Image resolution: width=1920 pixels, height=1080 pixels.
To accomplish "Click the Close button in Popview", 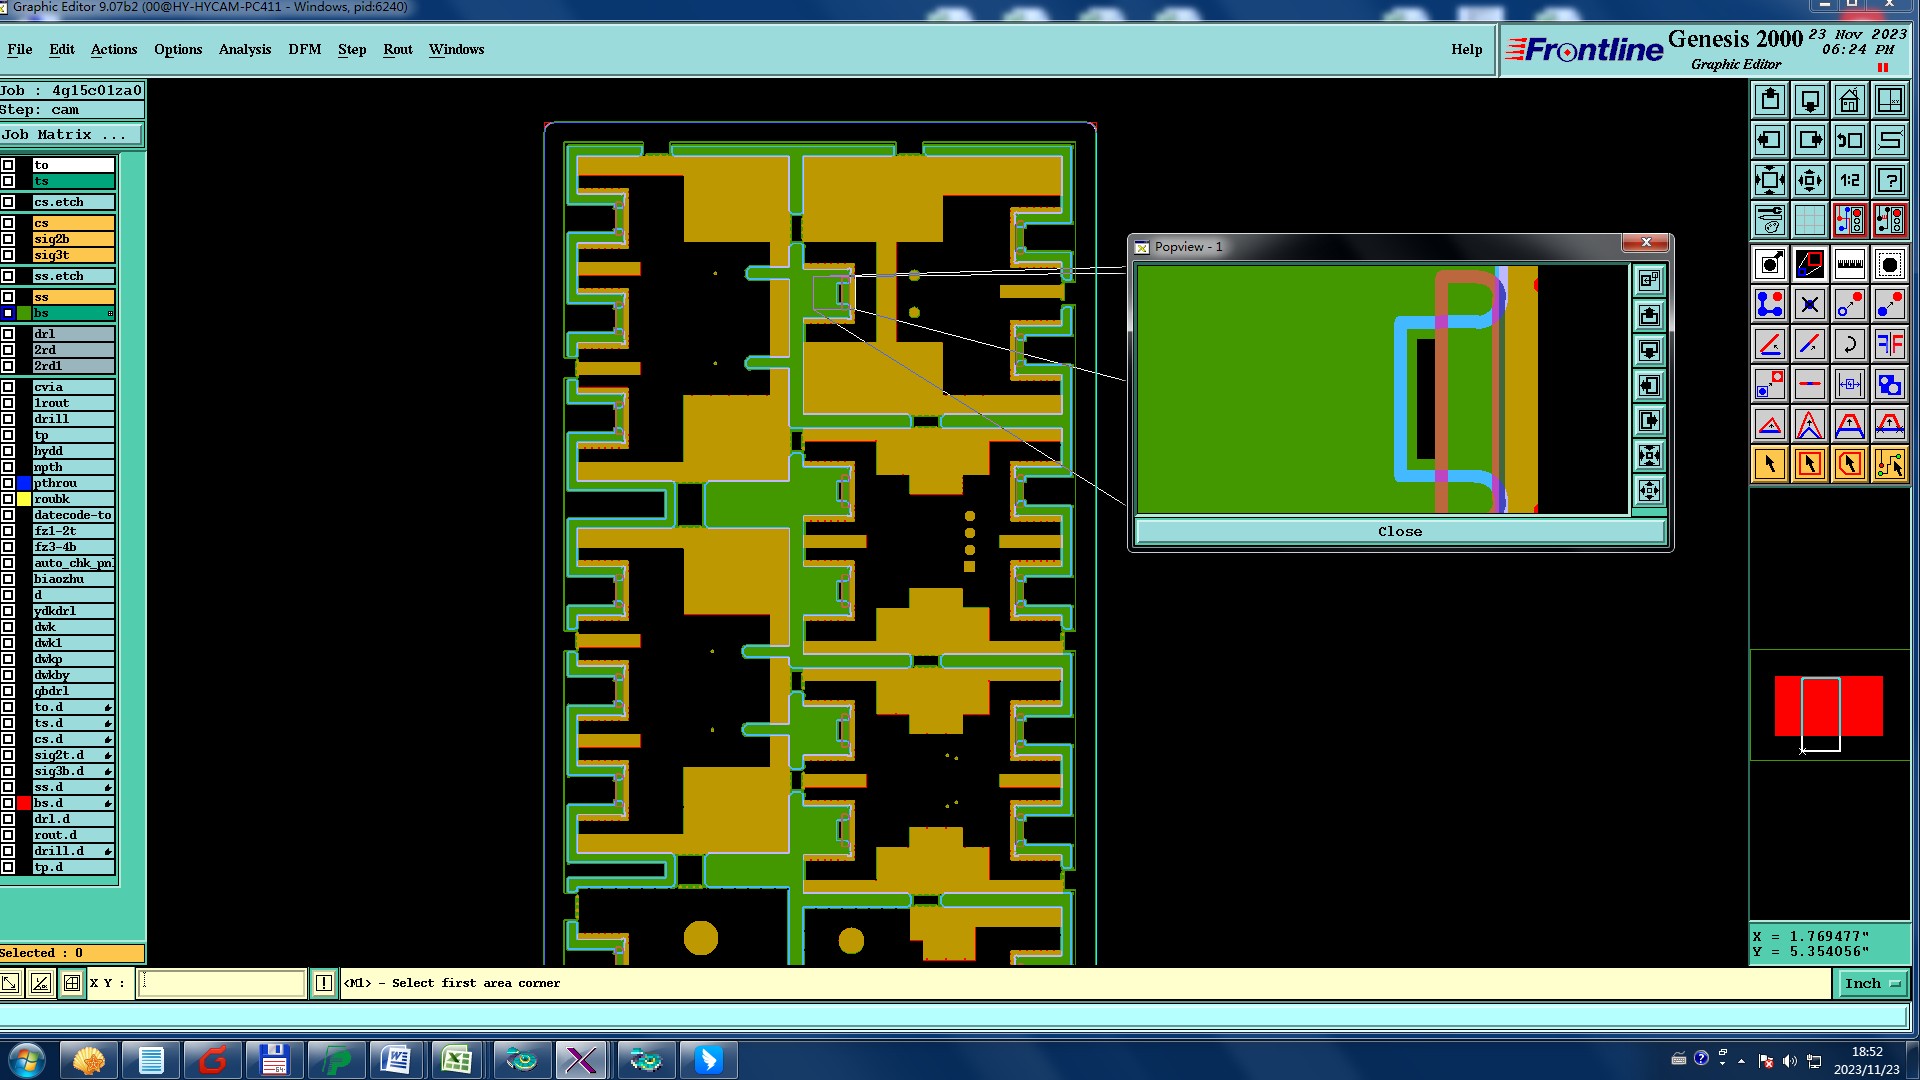I will 1399,532.
